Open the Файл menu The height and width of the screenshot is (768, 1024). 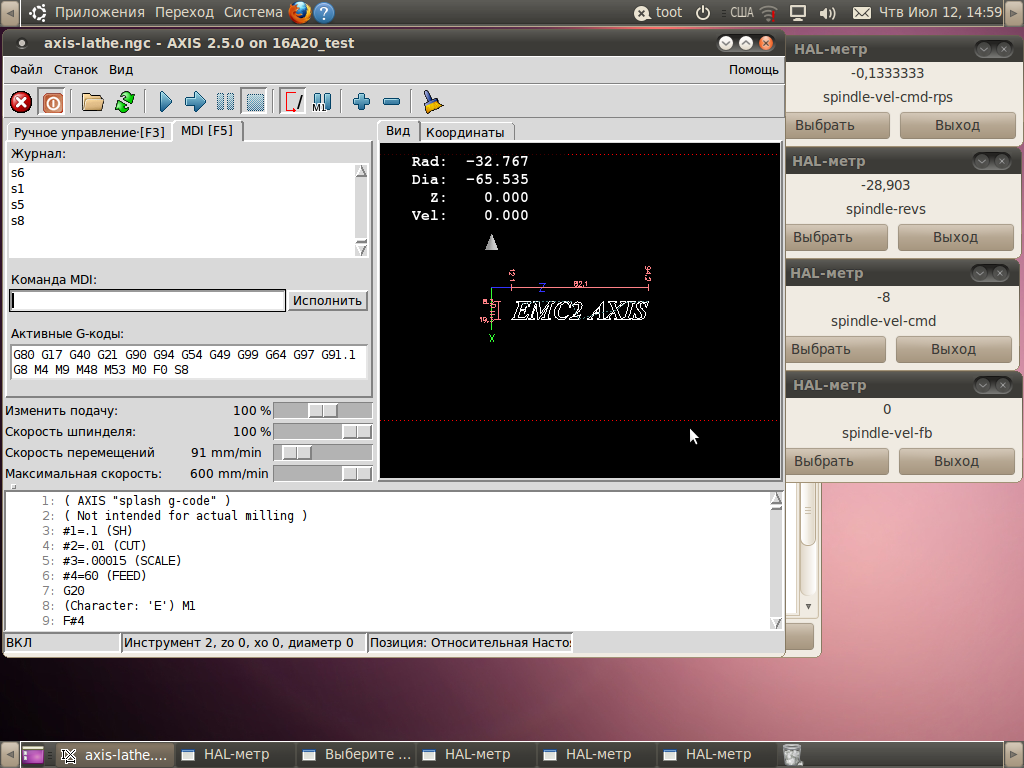[x=26, y=70]
